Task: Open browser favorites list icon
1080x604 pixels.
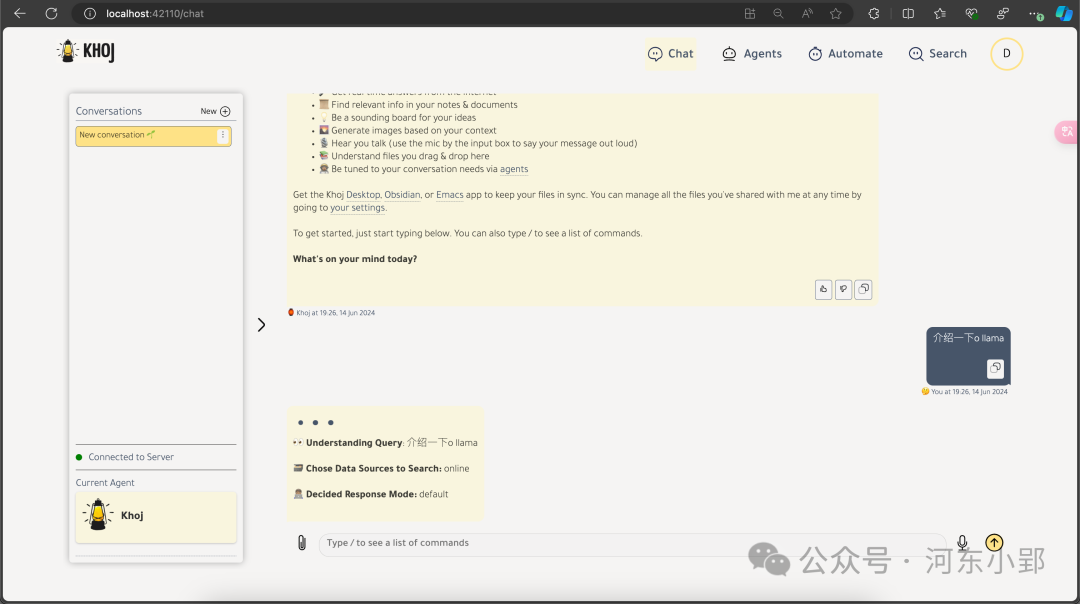Action: pos(939,14)
